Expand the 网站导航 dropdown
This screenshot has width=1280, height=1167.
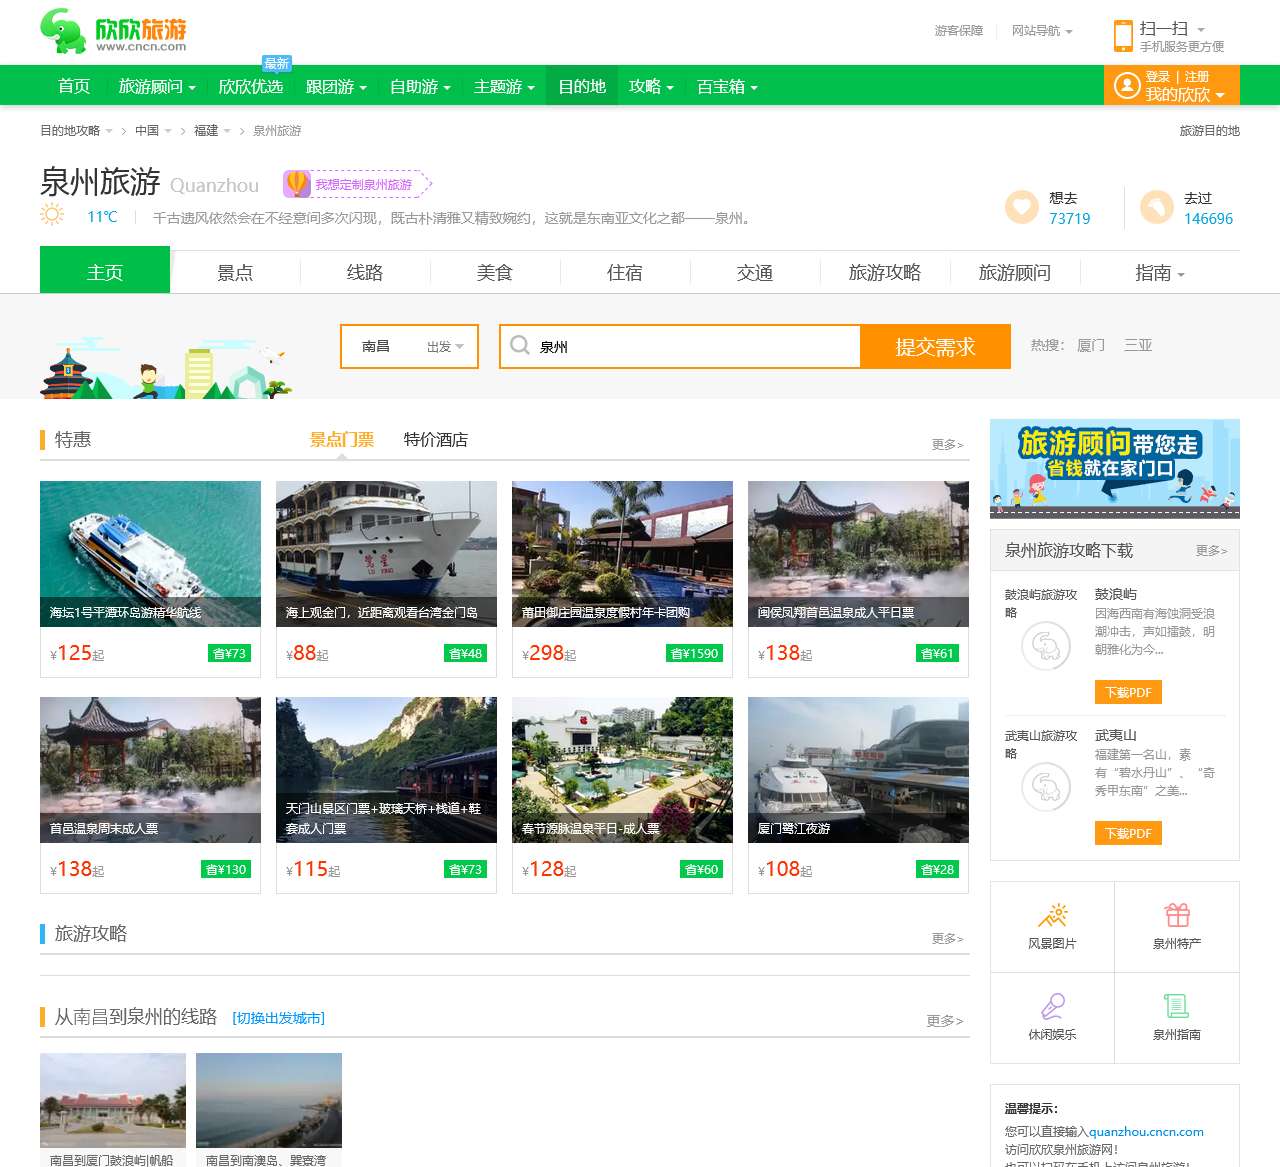coord(1042,31)
